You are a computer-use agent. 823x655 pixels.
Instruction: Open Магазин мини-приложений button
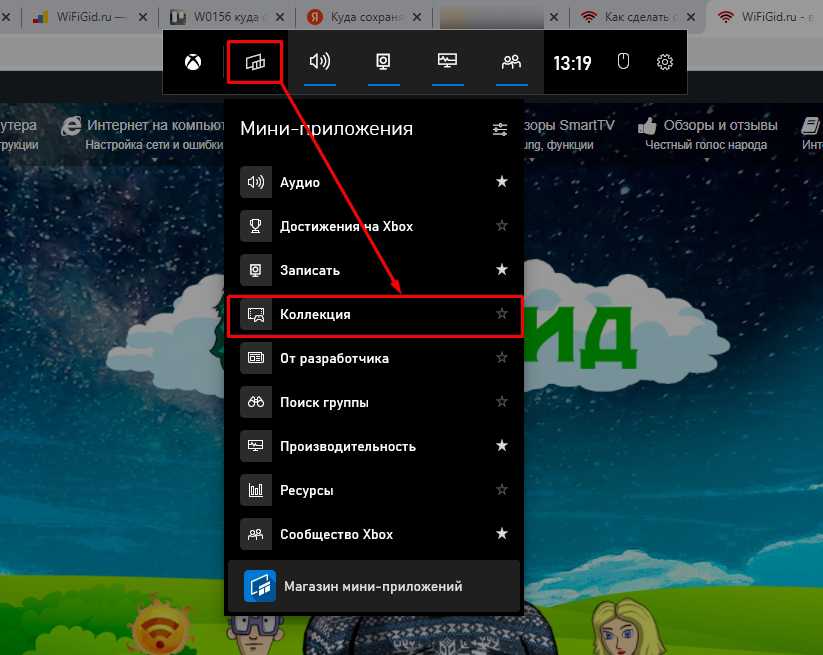pyautogui.click(x=374, y=586)
